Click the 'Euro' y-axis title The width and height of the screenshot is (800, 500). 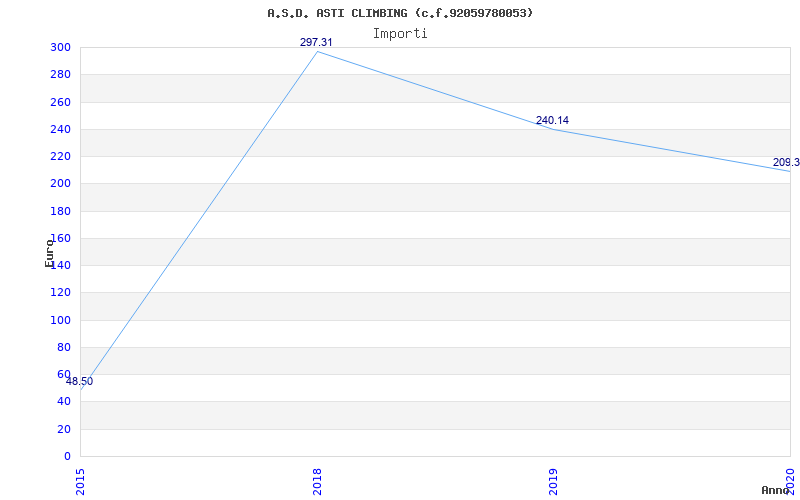(x=49, y=253)
